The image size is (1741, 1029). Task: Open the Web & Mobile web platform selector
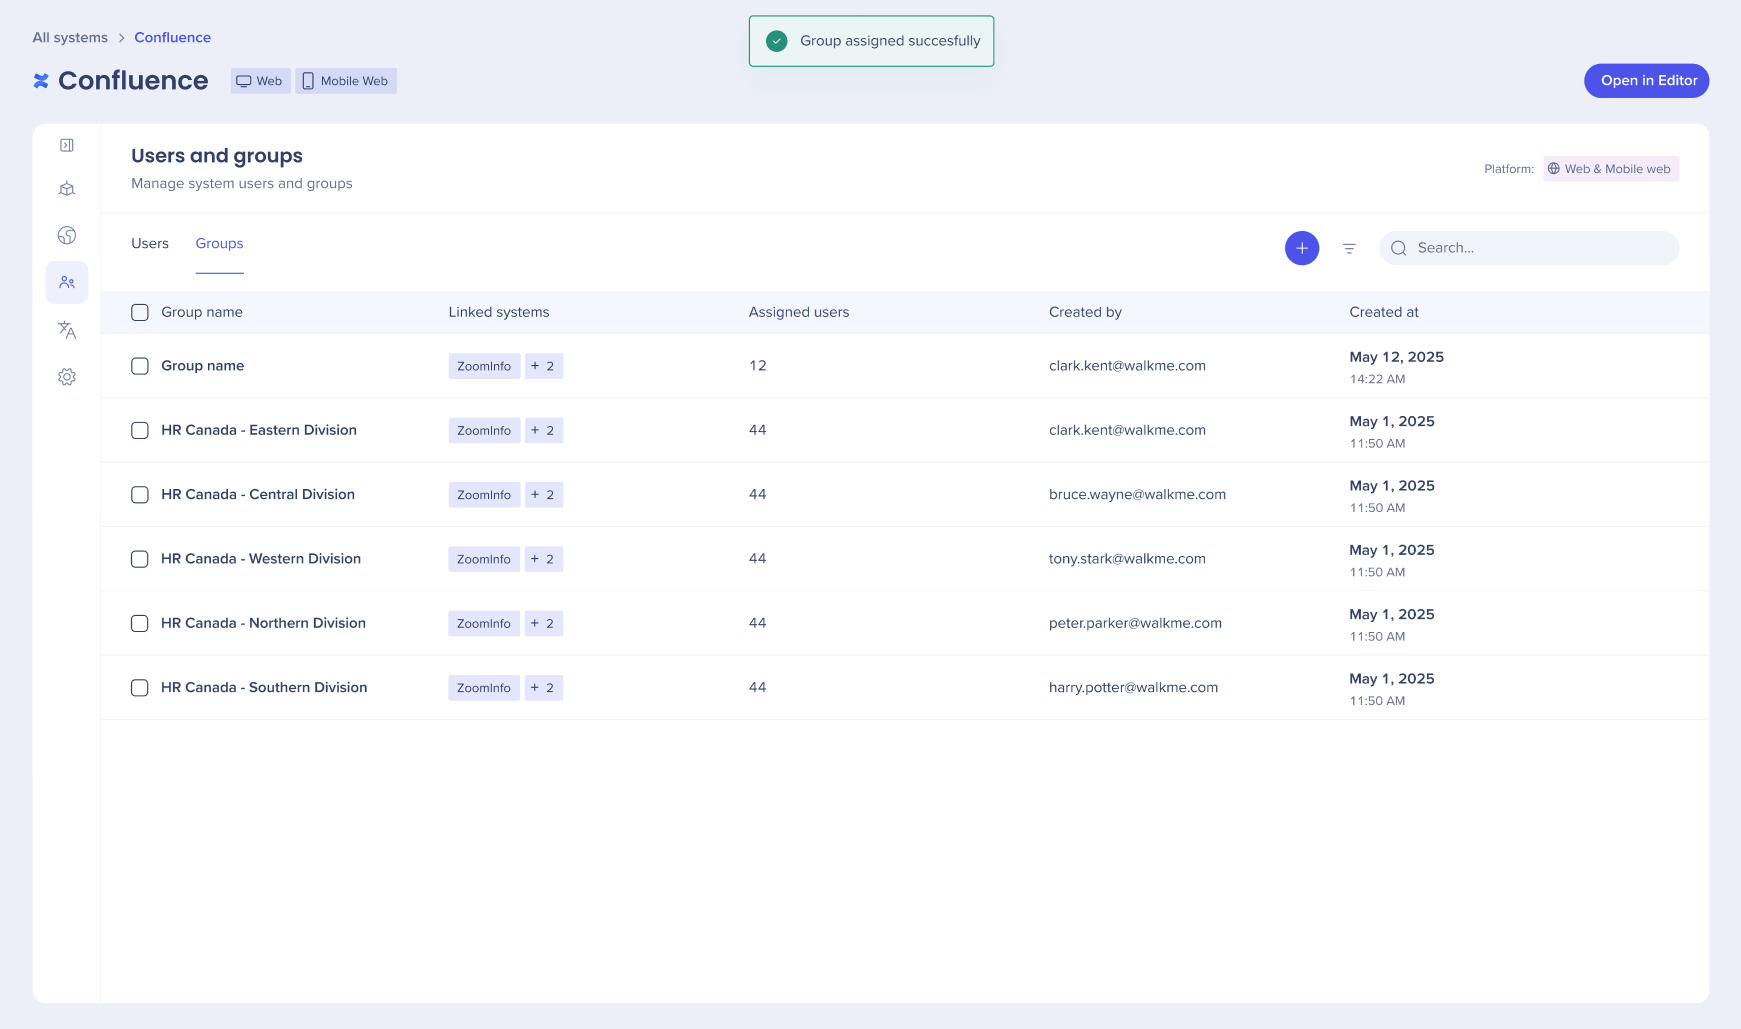[1610, 169]
